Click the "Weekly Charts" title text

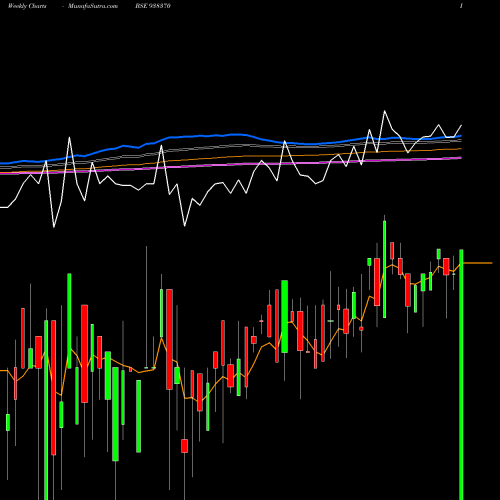pos(27,6)
